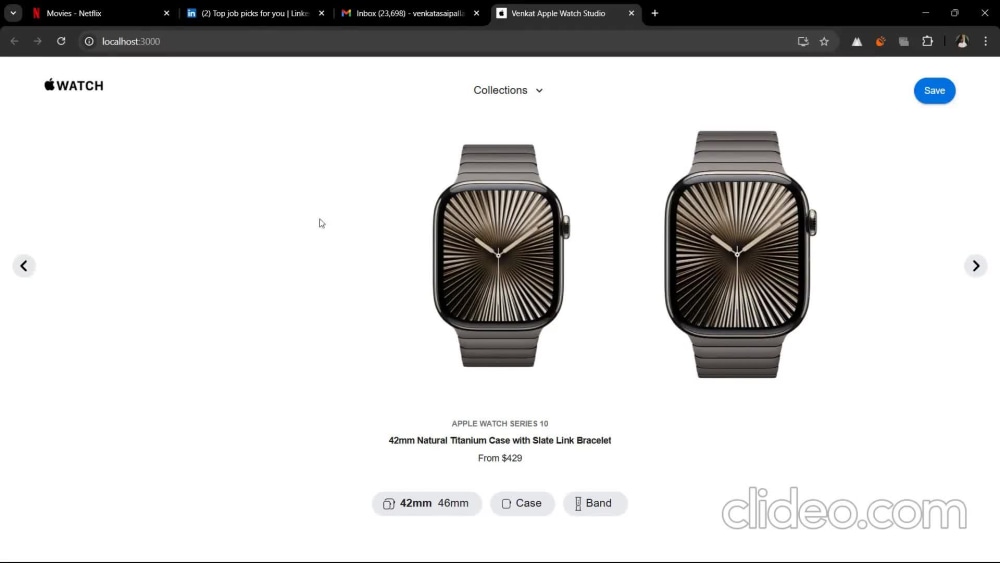The width and height of the screenshot is (1000, 563).
Task: Click the browser back button
Action: pos(14,41)
